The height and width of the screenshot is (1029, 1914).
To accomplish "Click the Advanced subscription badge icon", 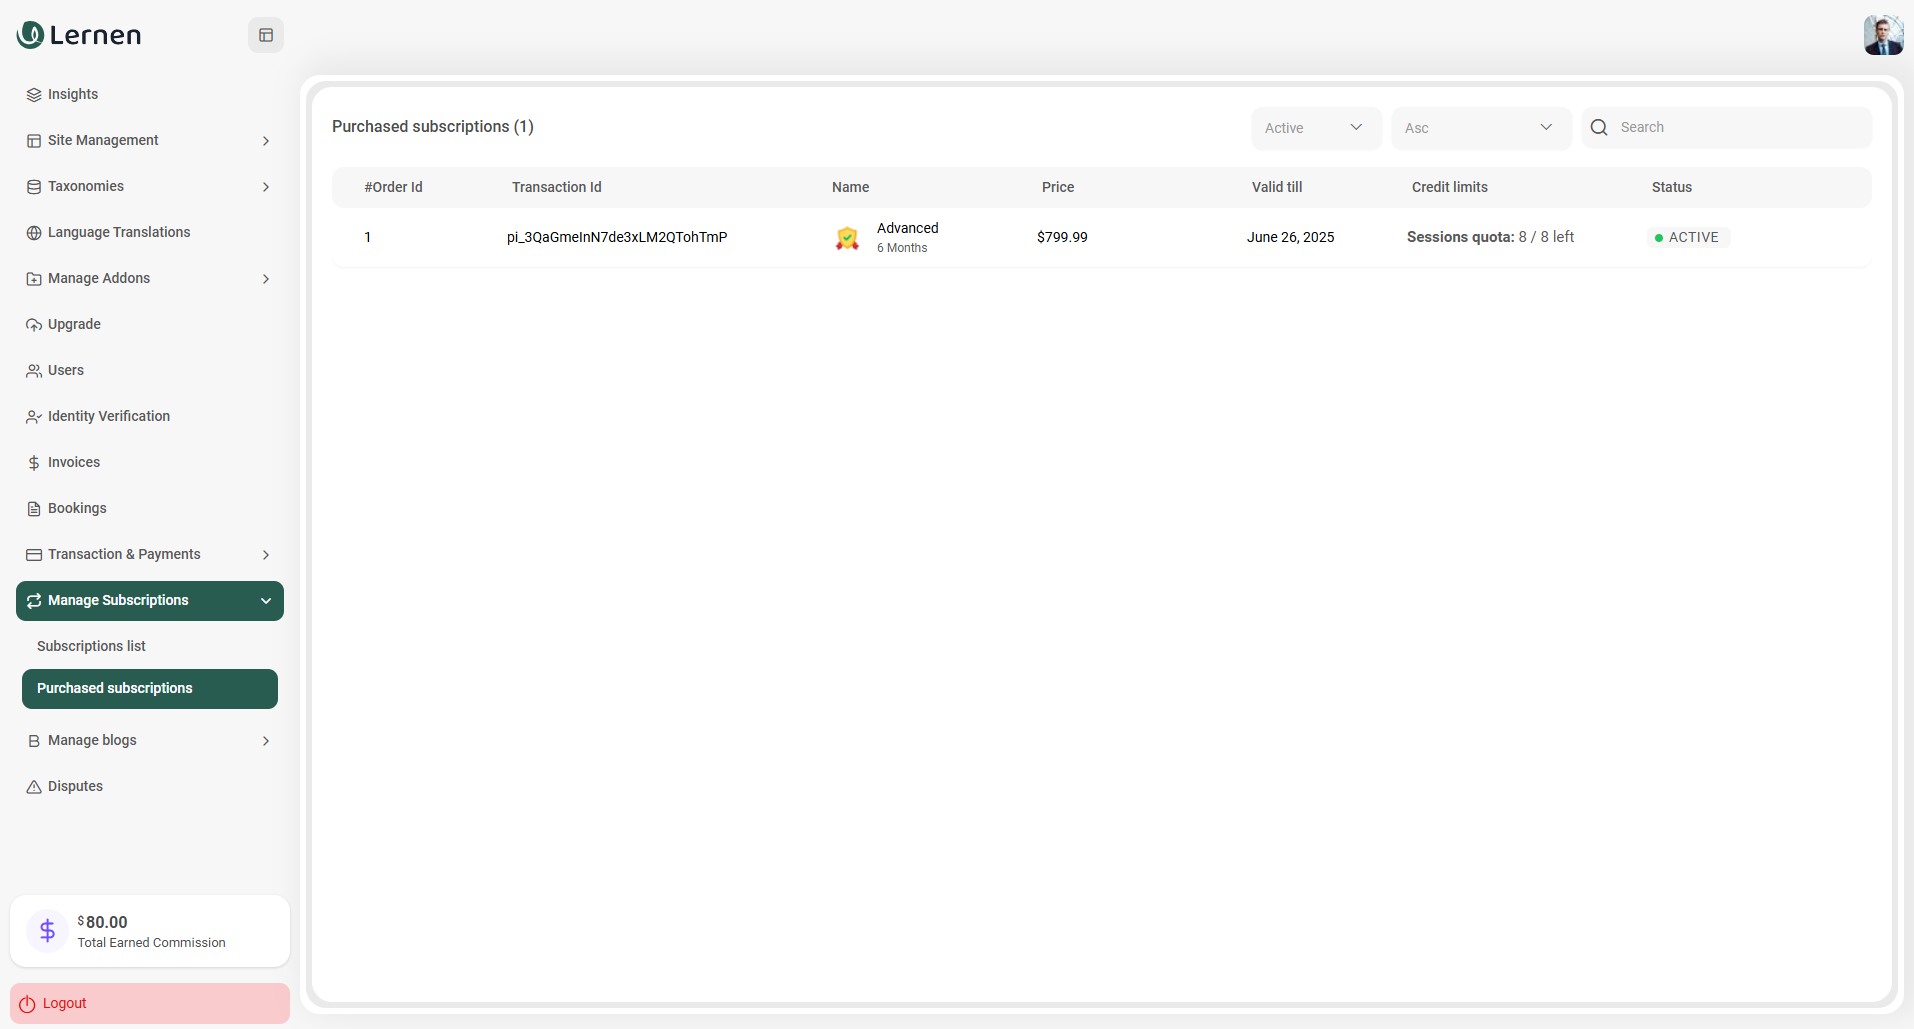I will [847, 238].
